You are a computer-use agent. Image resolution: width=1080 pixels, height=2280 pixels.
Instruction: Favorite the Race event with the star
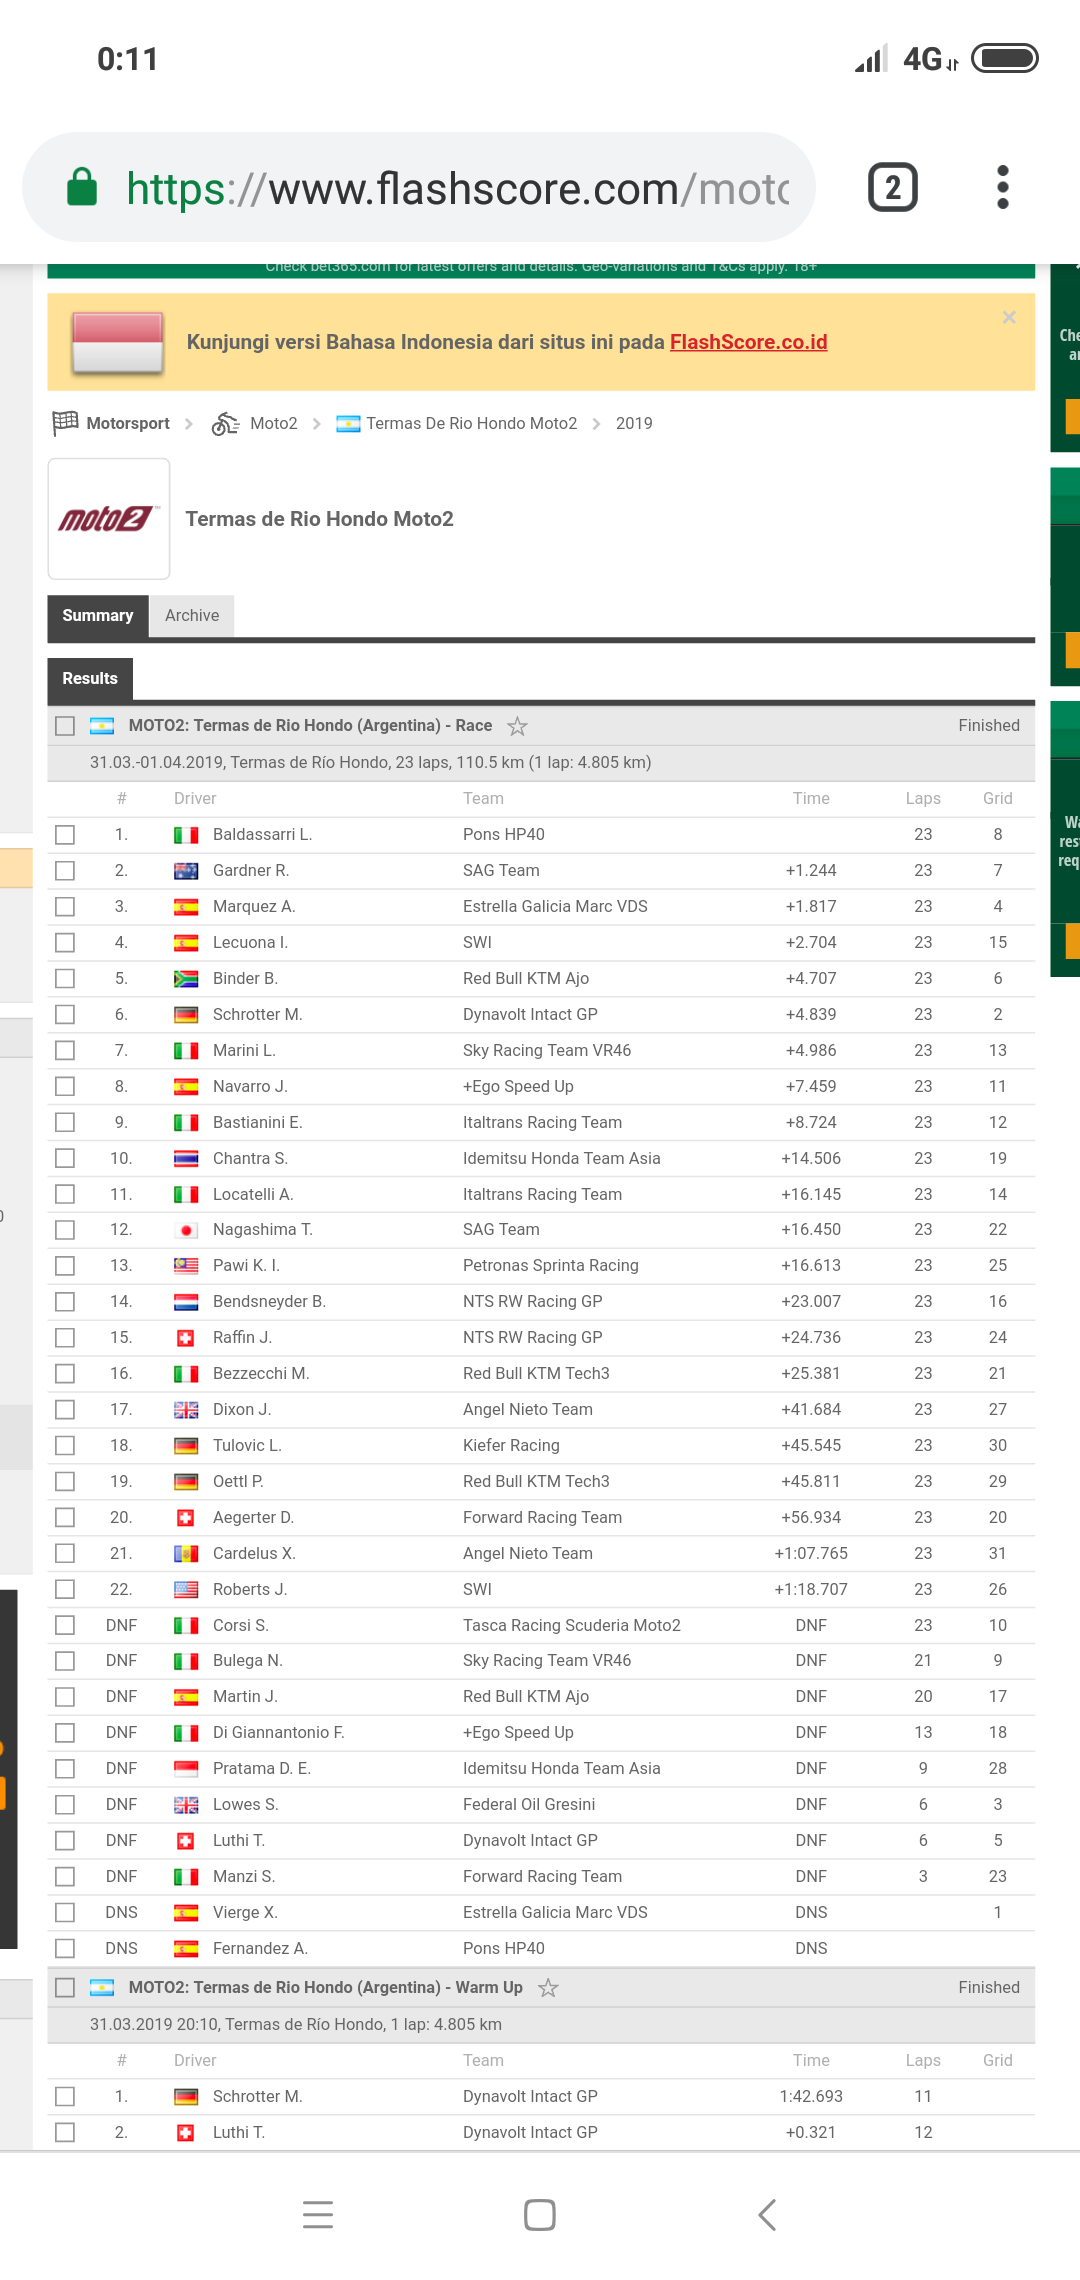517,726
